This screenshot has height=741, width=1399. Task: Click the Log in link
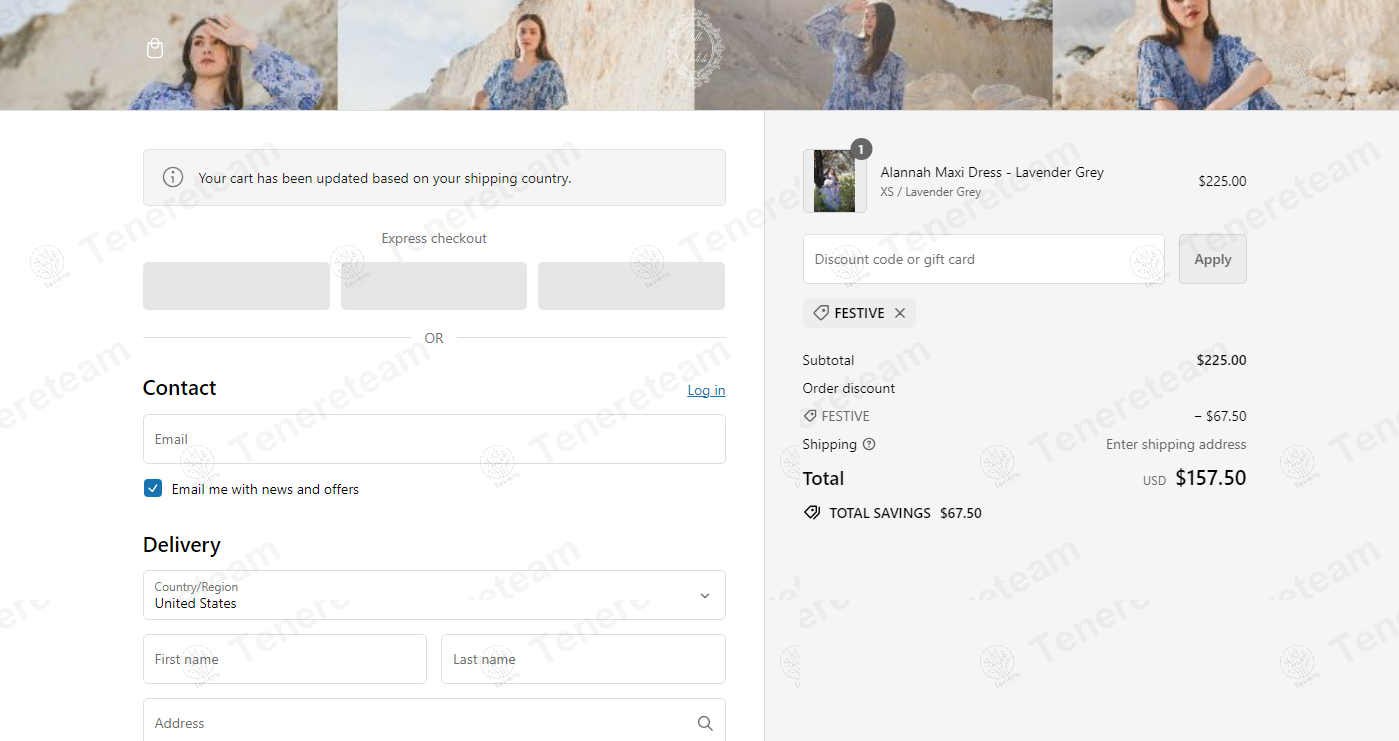pos(706,390)
